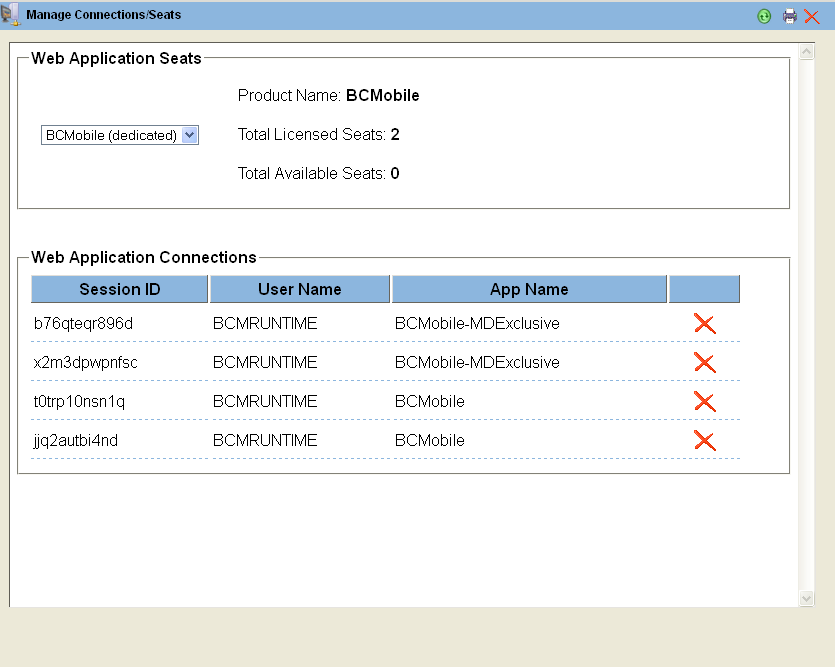Sort by the User Name column header
The image size is (835, 667).
(x=300, y=289)
